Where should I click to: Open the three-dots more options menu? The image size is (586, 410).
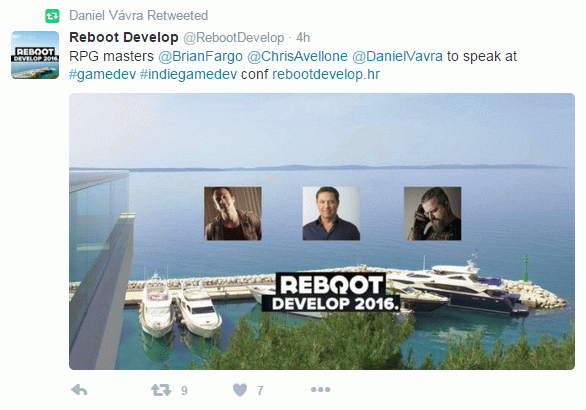(x=320, y=389)
